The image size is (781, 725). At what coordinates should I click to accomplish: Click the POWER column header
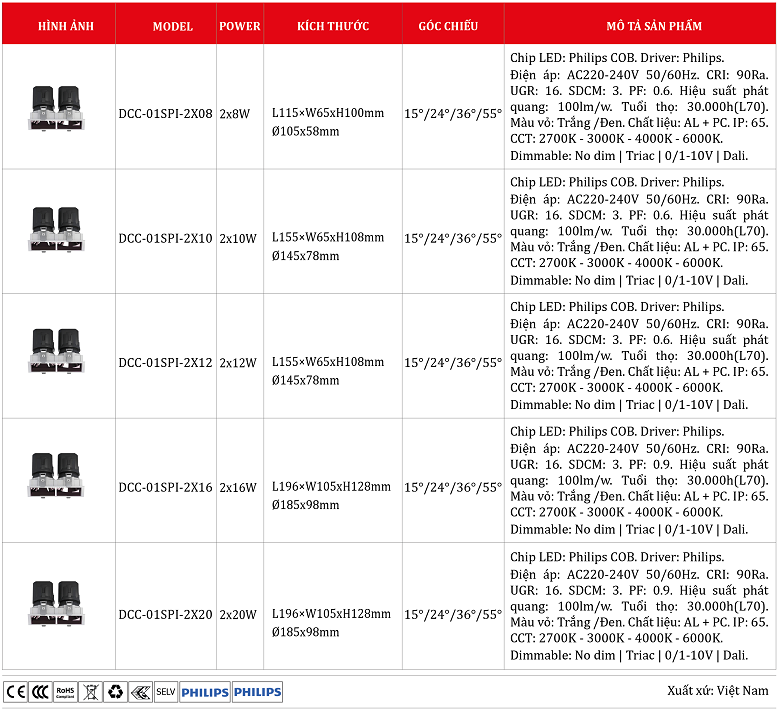pos(240,26)
